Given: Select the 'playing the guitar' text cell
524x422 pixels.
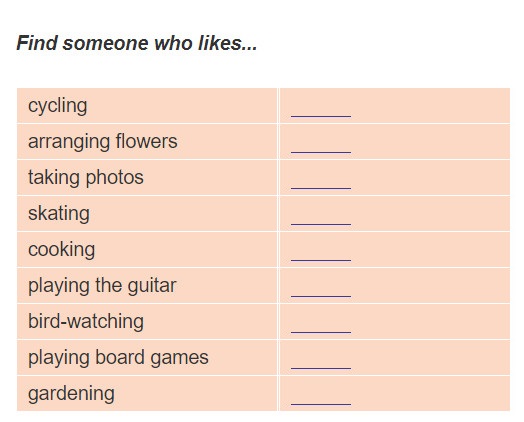Looking at the screenshot, I should coord(147,286).
